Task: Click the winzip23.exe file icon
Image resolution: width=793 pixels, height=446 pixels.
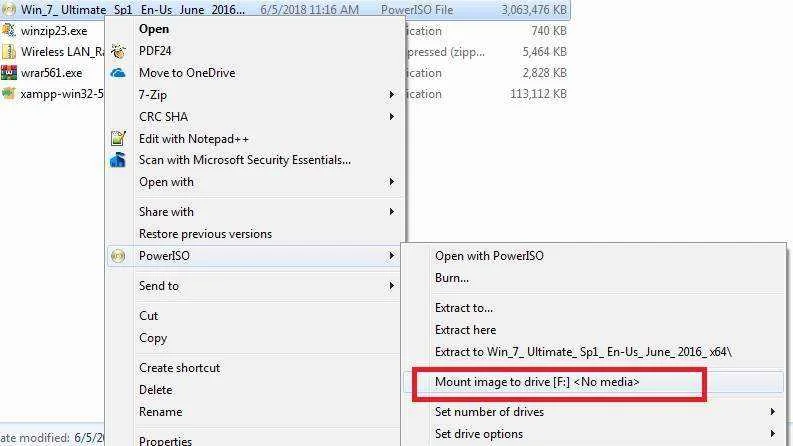Action: tap(9, 30)
